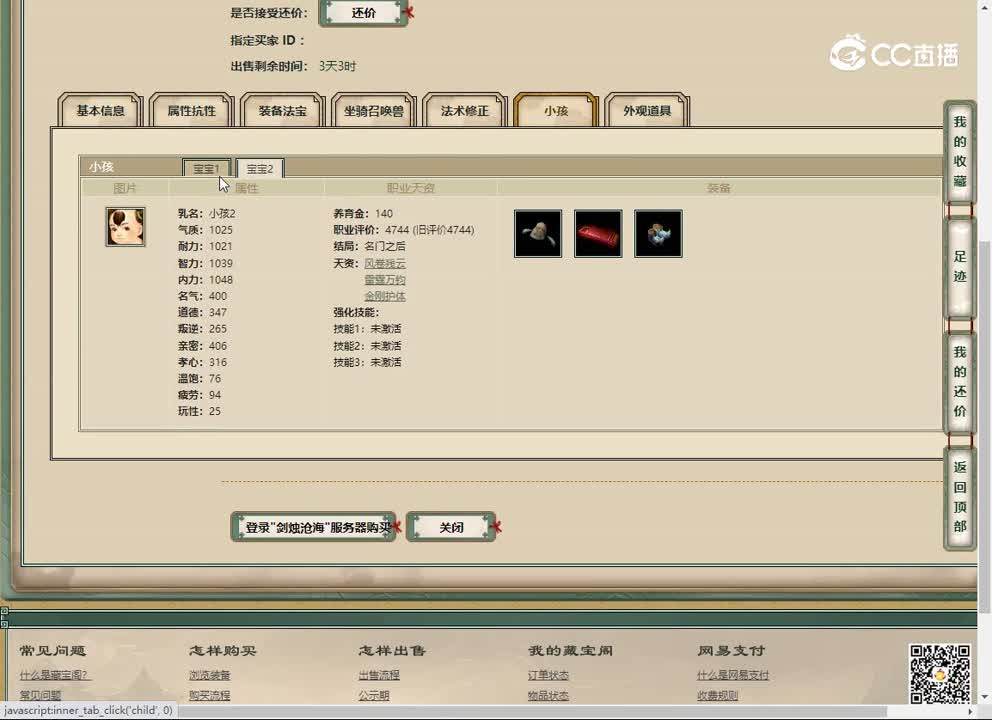992x720 pixels.
Task: Click the 还价 bargain button
Action: pos(364,13)
